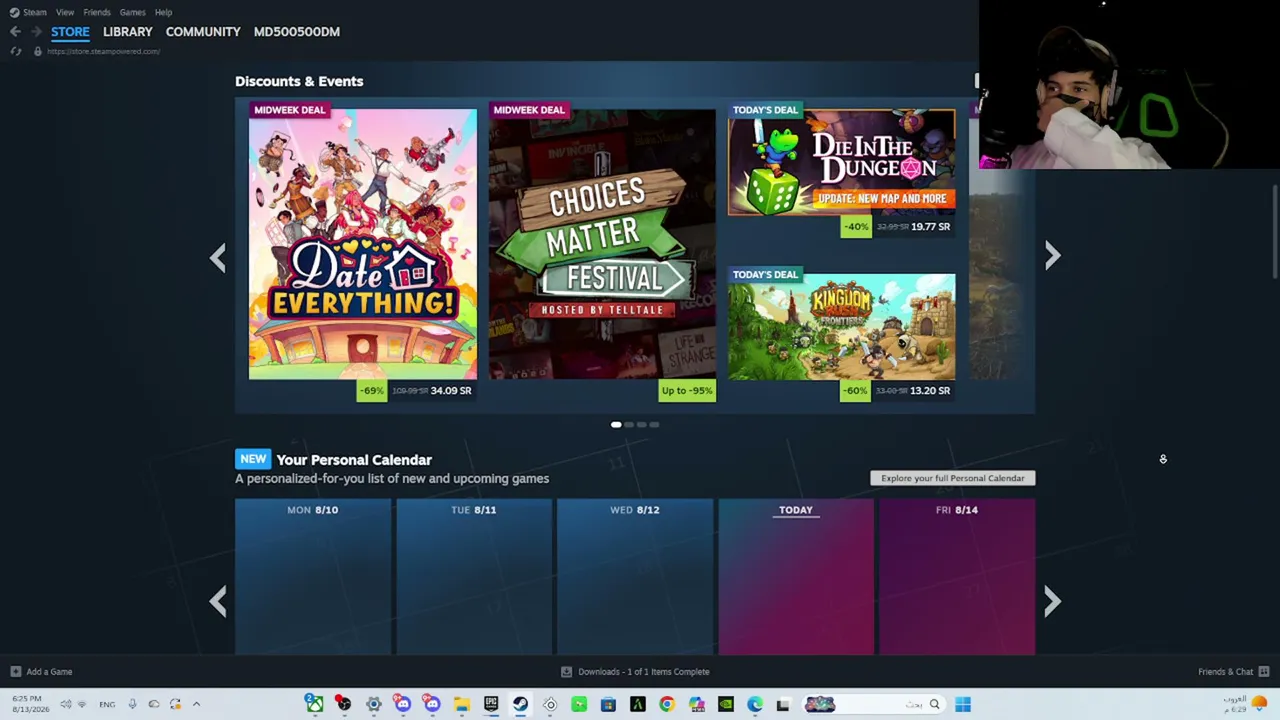Open File Explorer from the taskbar

click(461, 704)
